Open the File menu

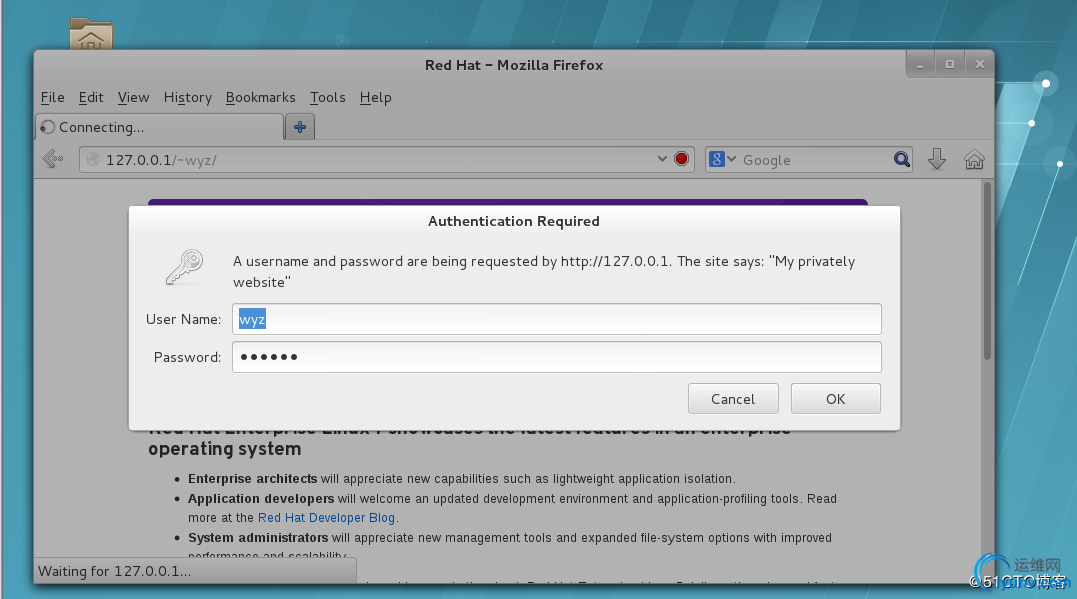tap(52, 98)
